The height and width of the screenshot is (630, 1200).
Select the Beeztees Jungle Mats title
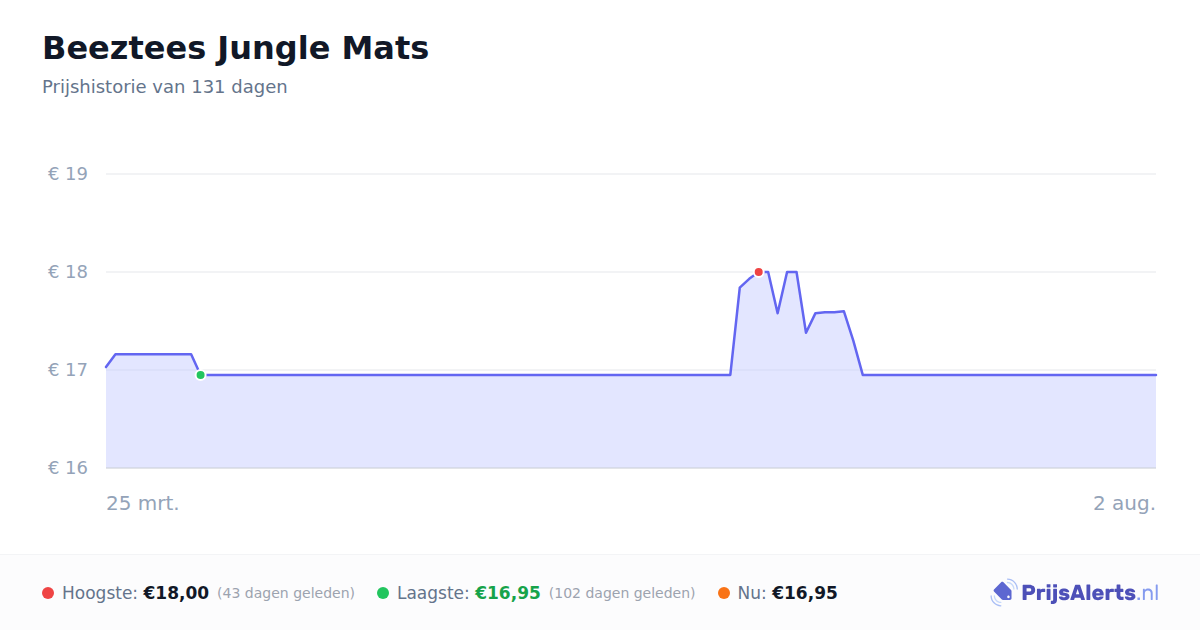[235, 48]
